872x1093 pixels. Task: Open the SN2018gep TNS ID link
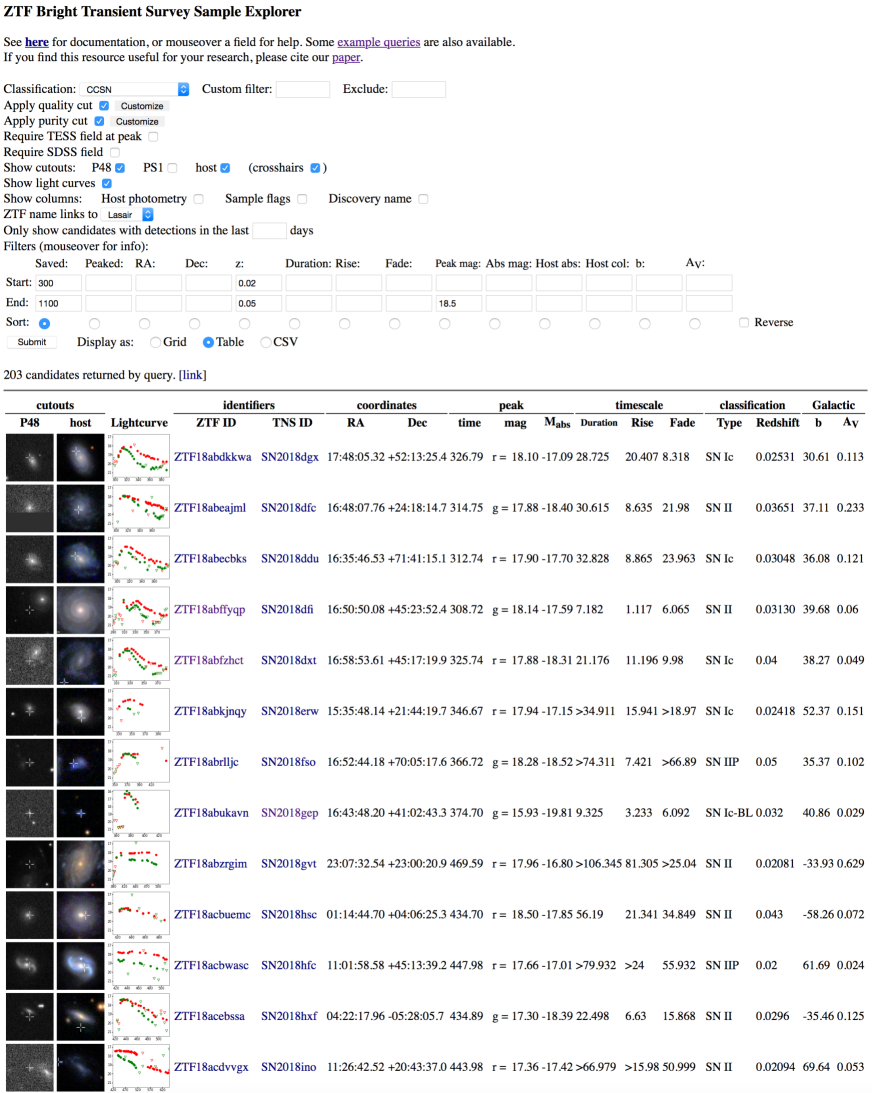pos(289,813)
